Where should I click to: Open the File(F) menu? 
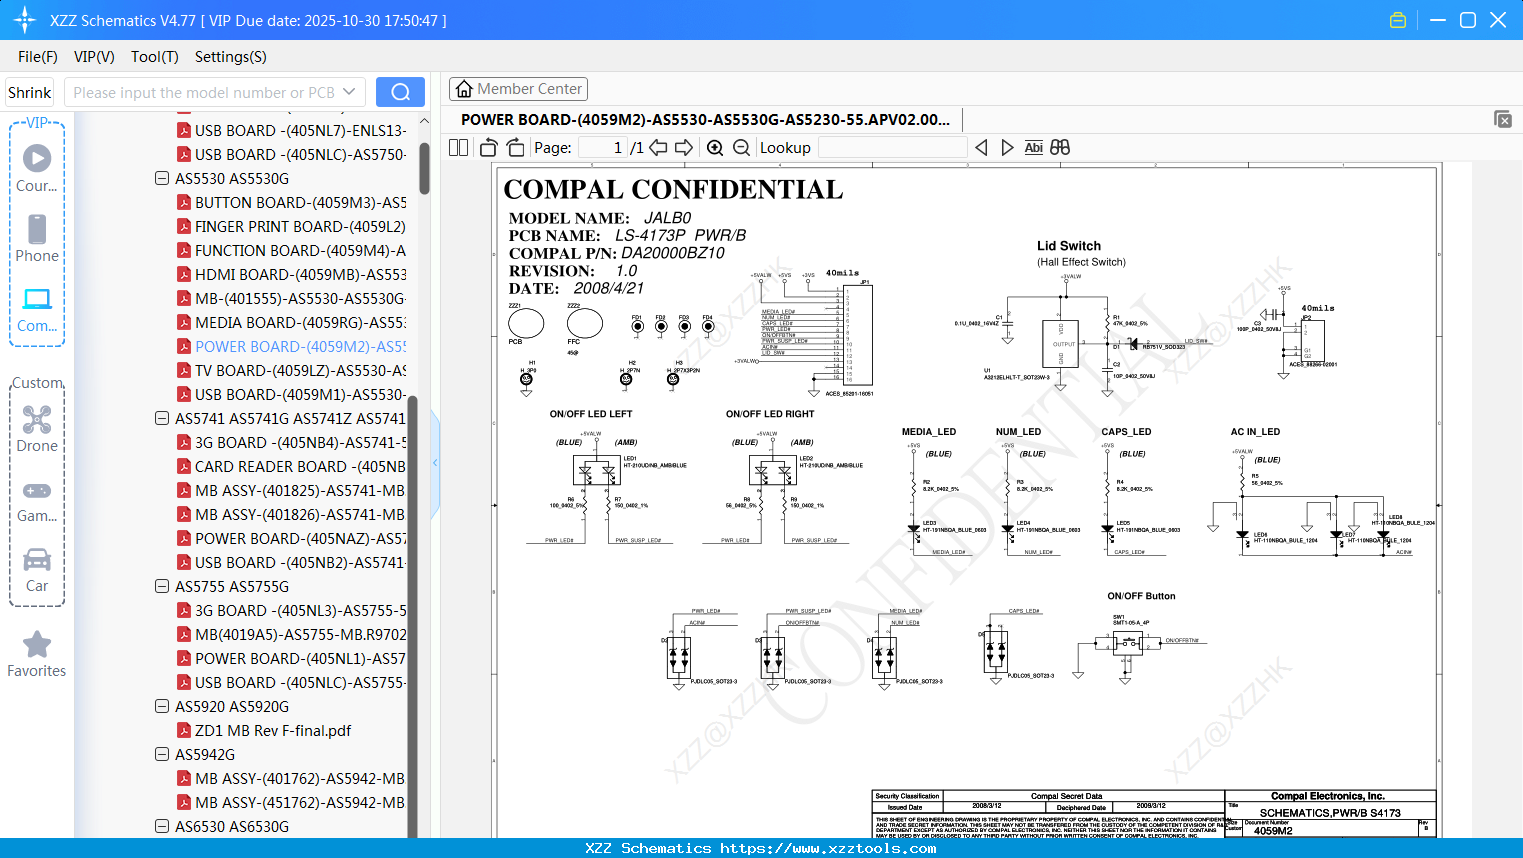coord(38,57)
